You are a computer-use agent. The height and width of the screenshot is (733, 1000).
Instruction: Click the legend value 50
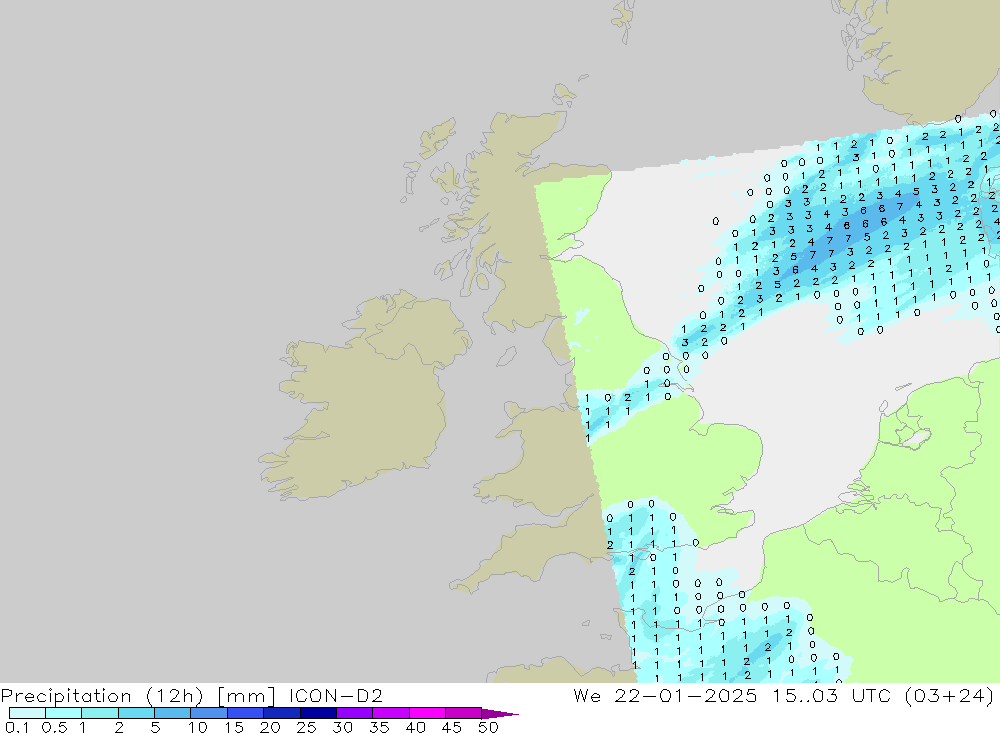point(488,727)
